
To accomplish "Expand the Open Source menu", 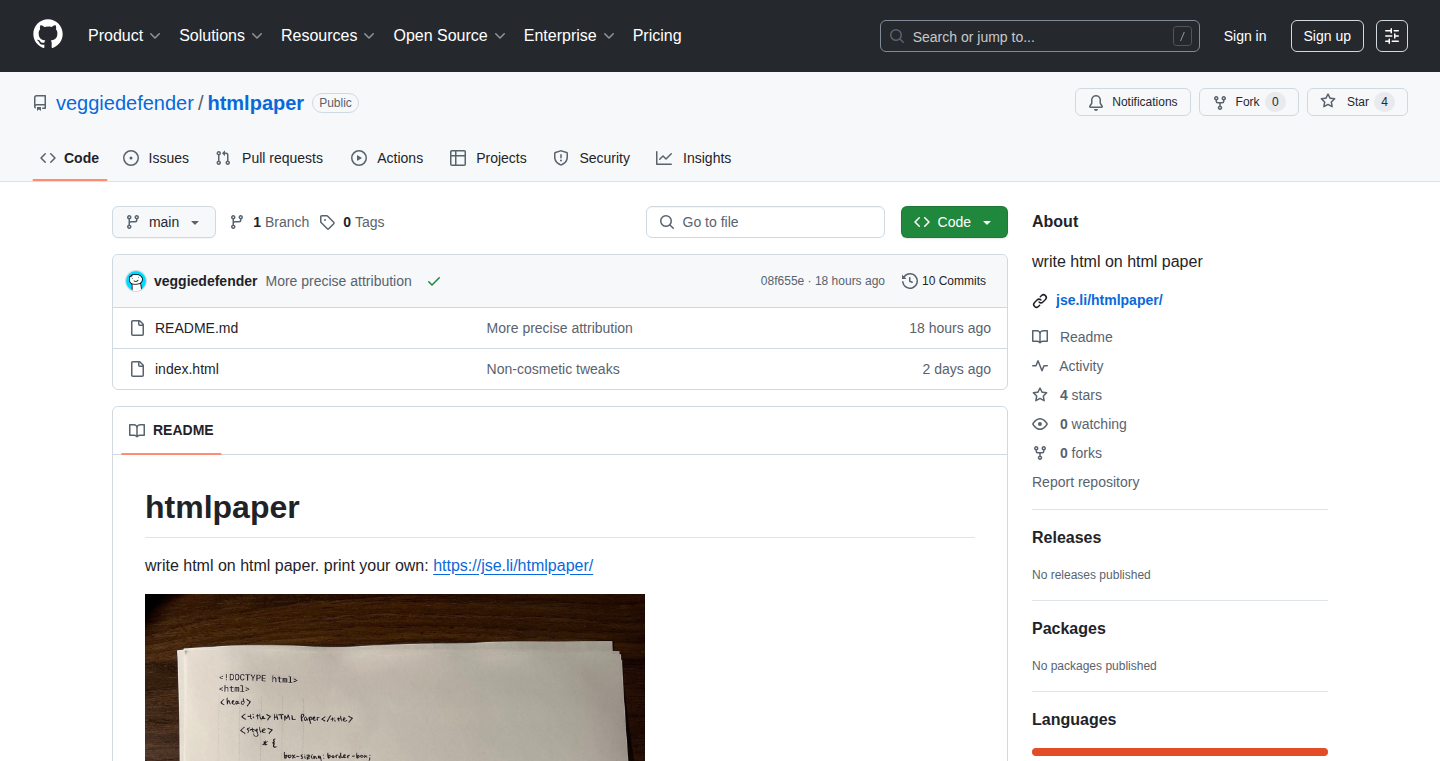I will pyautogui.click(x=449, y=35).
